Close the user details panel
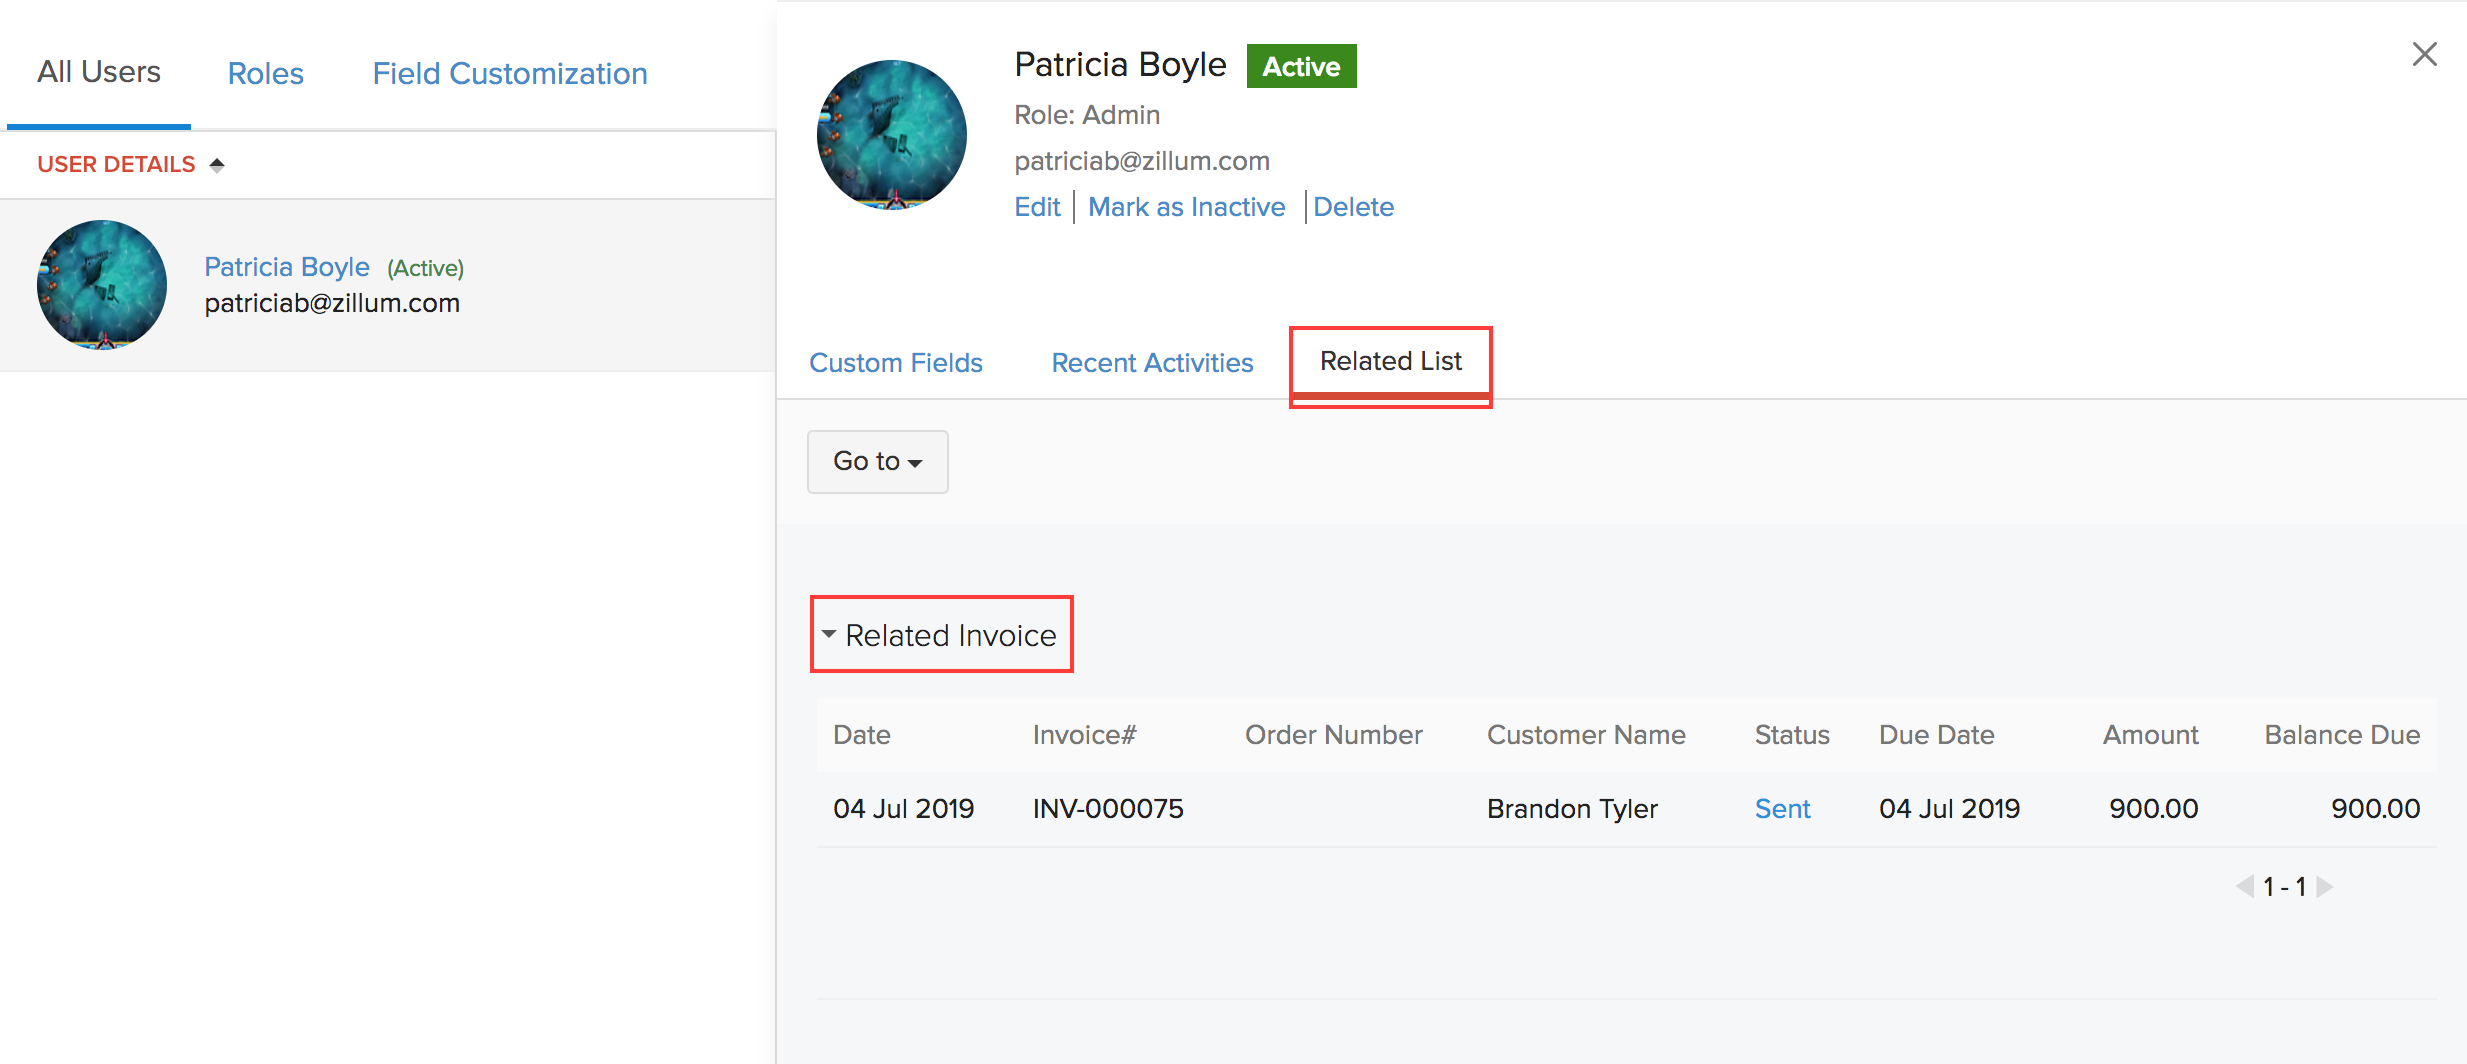The height and width of the screenshot is (1064, 2467). pyautogui.click(x=2424, y=54)
